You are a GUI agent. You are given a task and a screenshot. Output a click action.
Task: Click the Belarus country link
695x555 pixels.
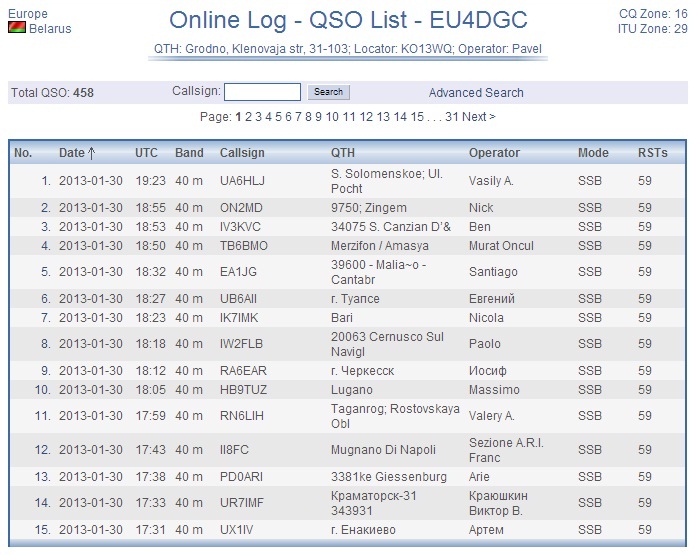pyautogui.click(x=50, y=29)
